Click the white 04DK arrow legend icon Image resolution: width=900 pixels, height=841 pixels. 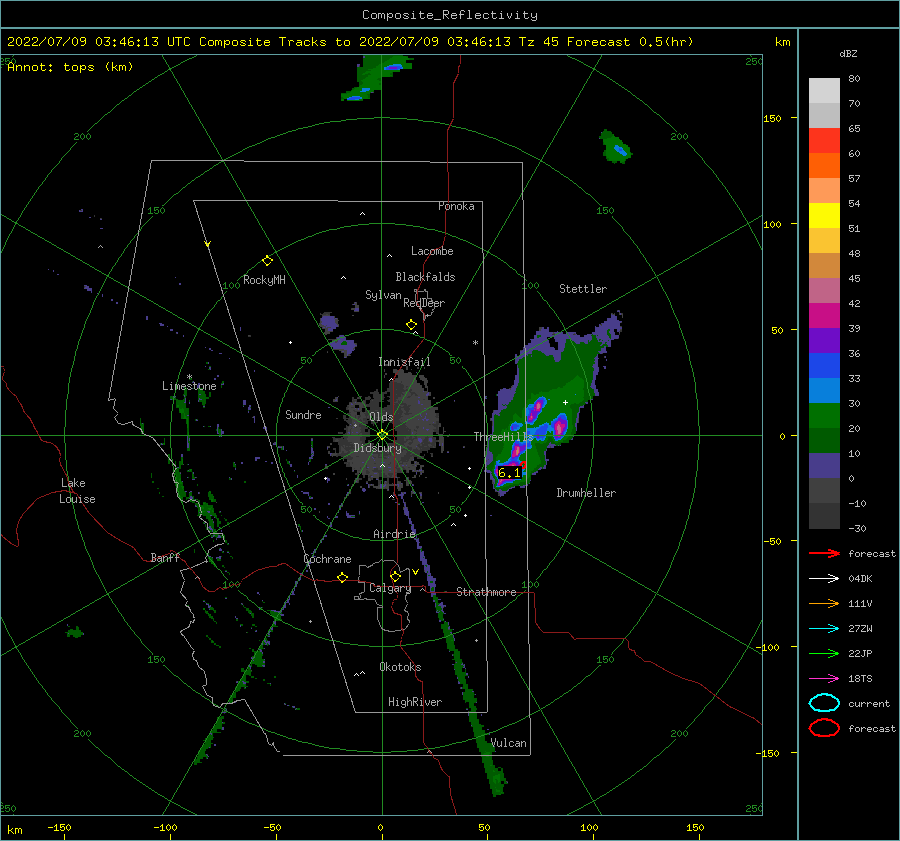pos(824,578)
